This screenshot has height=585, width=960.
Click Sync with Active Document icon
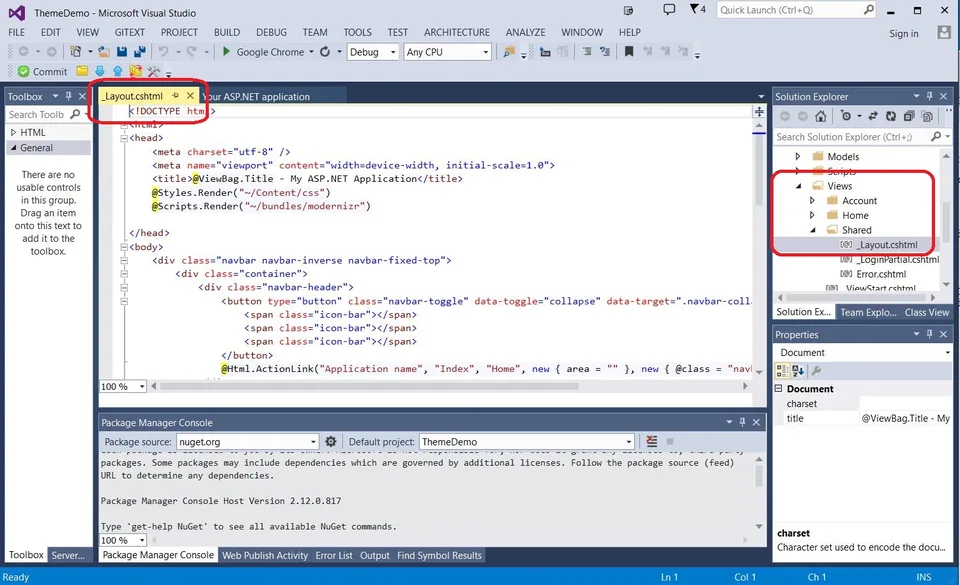pyautogui.click(x=873, y=116)
